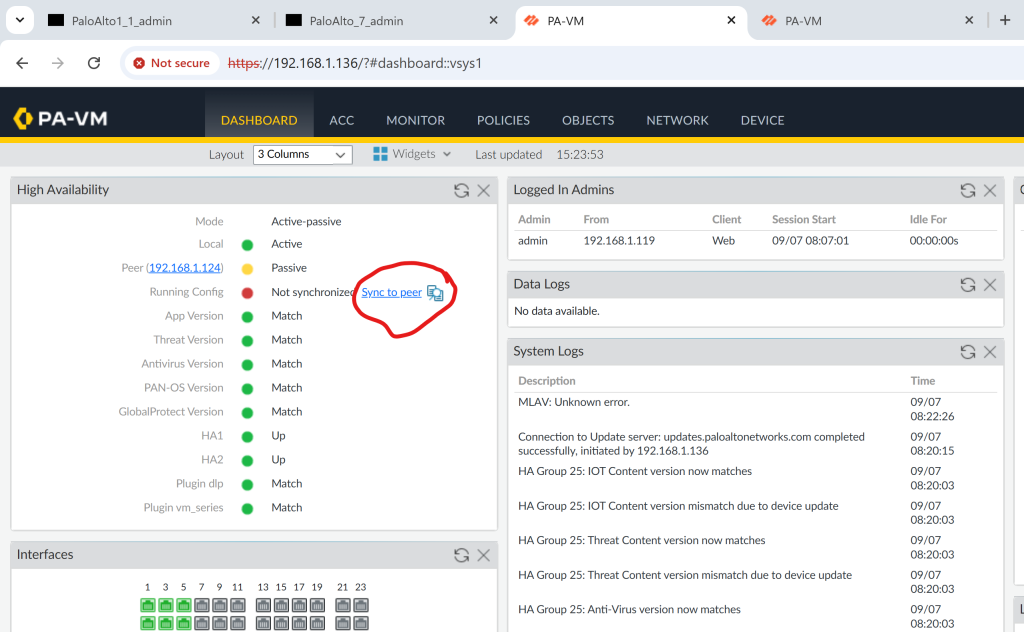
Task: Open the OBJECTS tab
Action: pyautogui.click(x=588, y=121)
